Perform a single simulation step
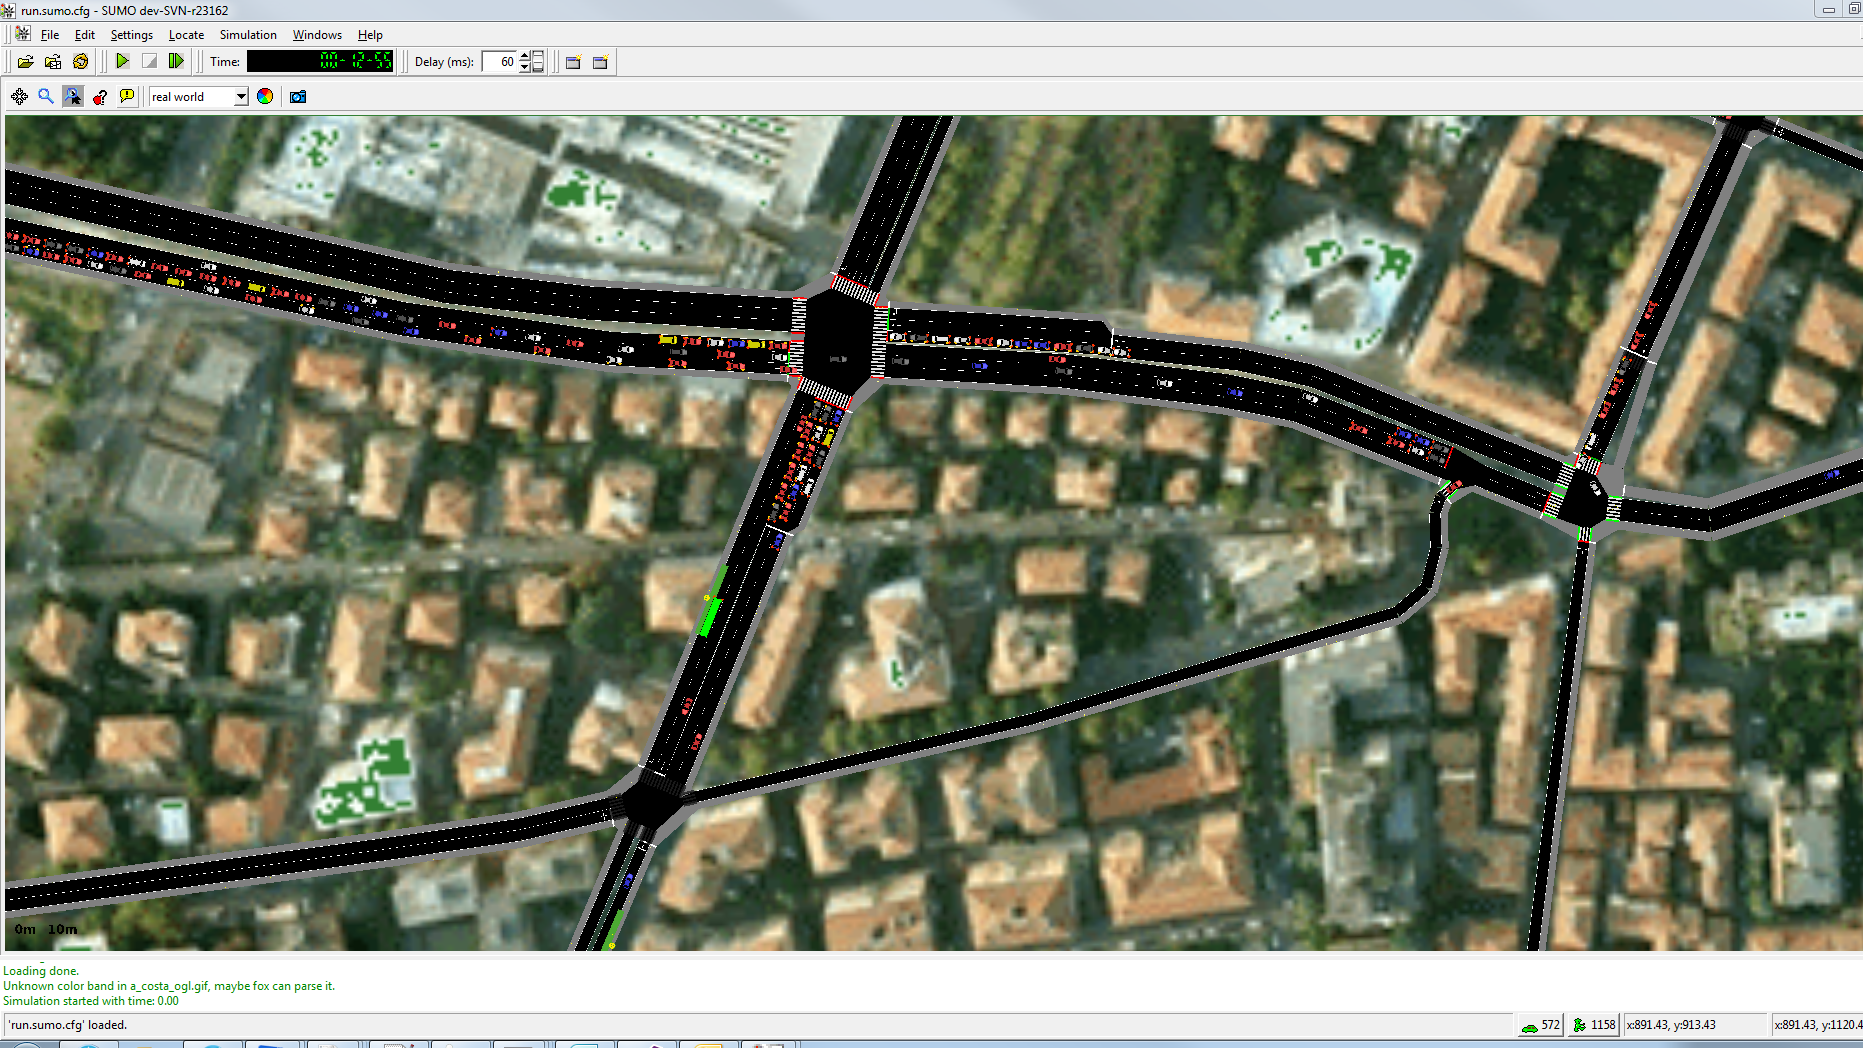This screenshot has height=1048, width=1863. click(x=176, y=61)
